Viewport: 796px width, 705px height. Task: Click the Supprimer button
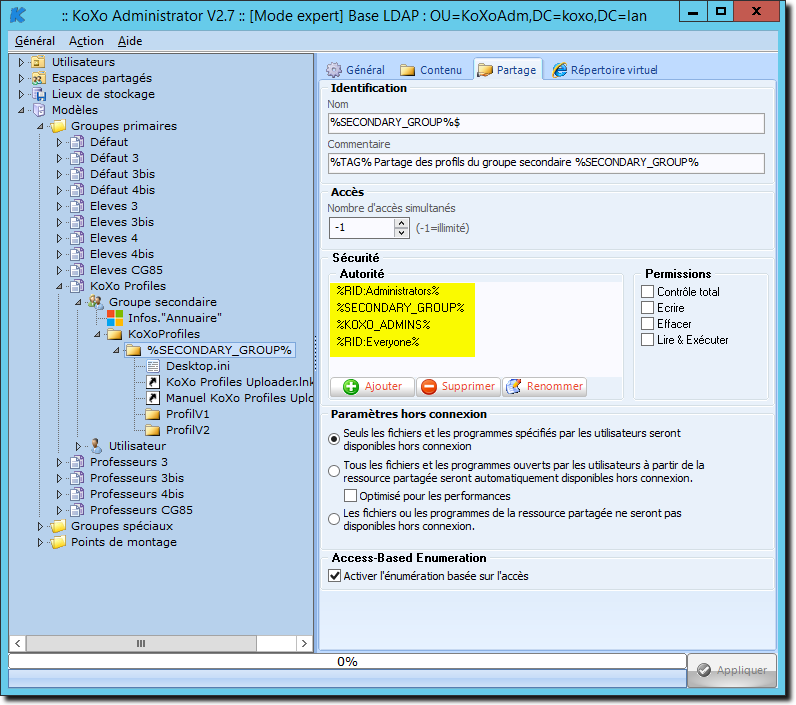pos(458,387)
